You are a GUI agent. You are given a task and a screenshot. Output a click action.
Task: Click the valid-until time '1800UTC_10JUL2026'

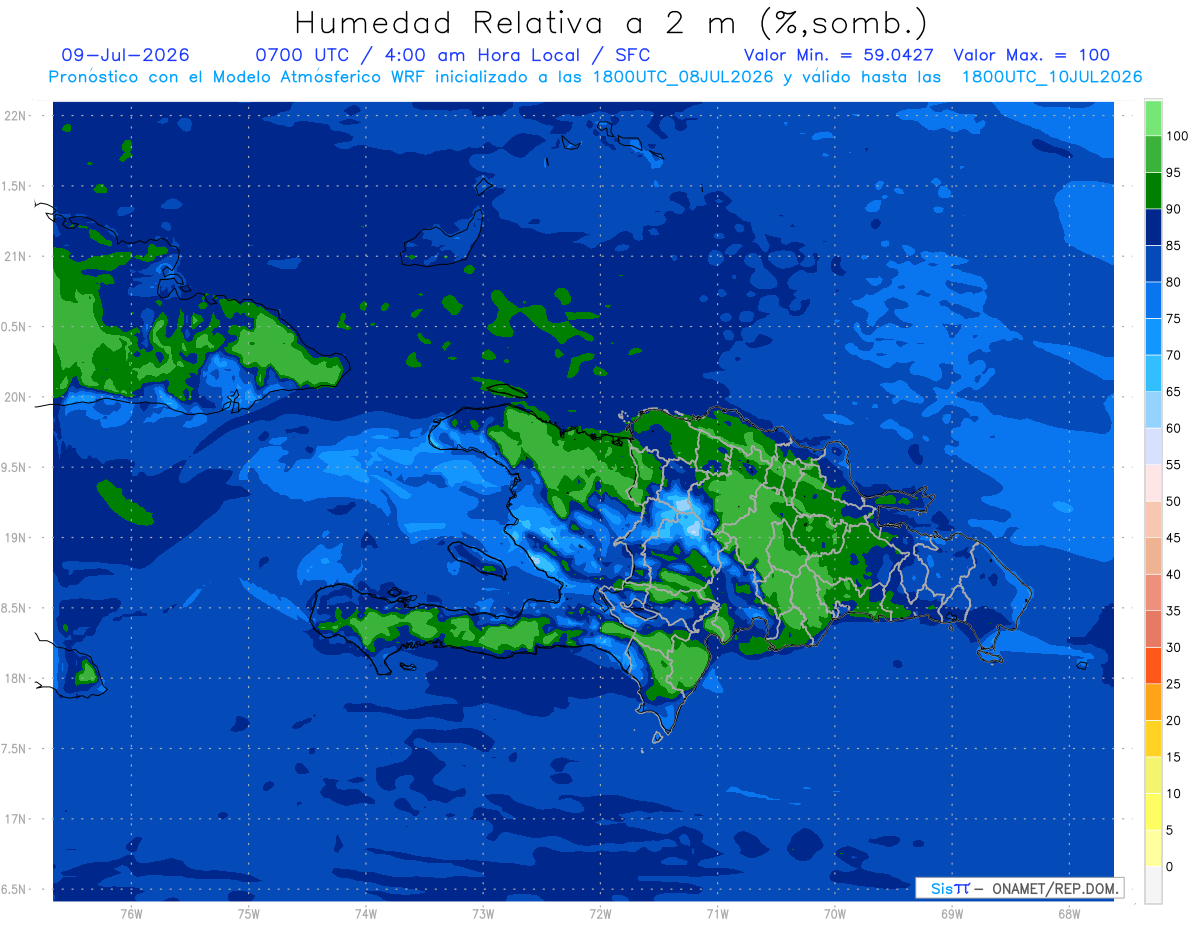tap(1052, 76)
